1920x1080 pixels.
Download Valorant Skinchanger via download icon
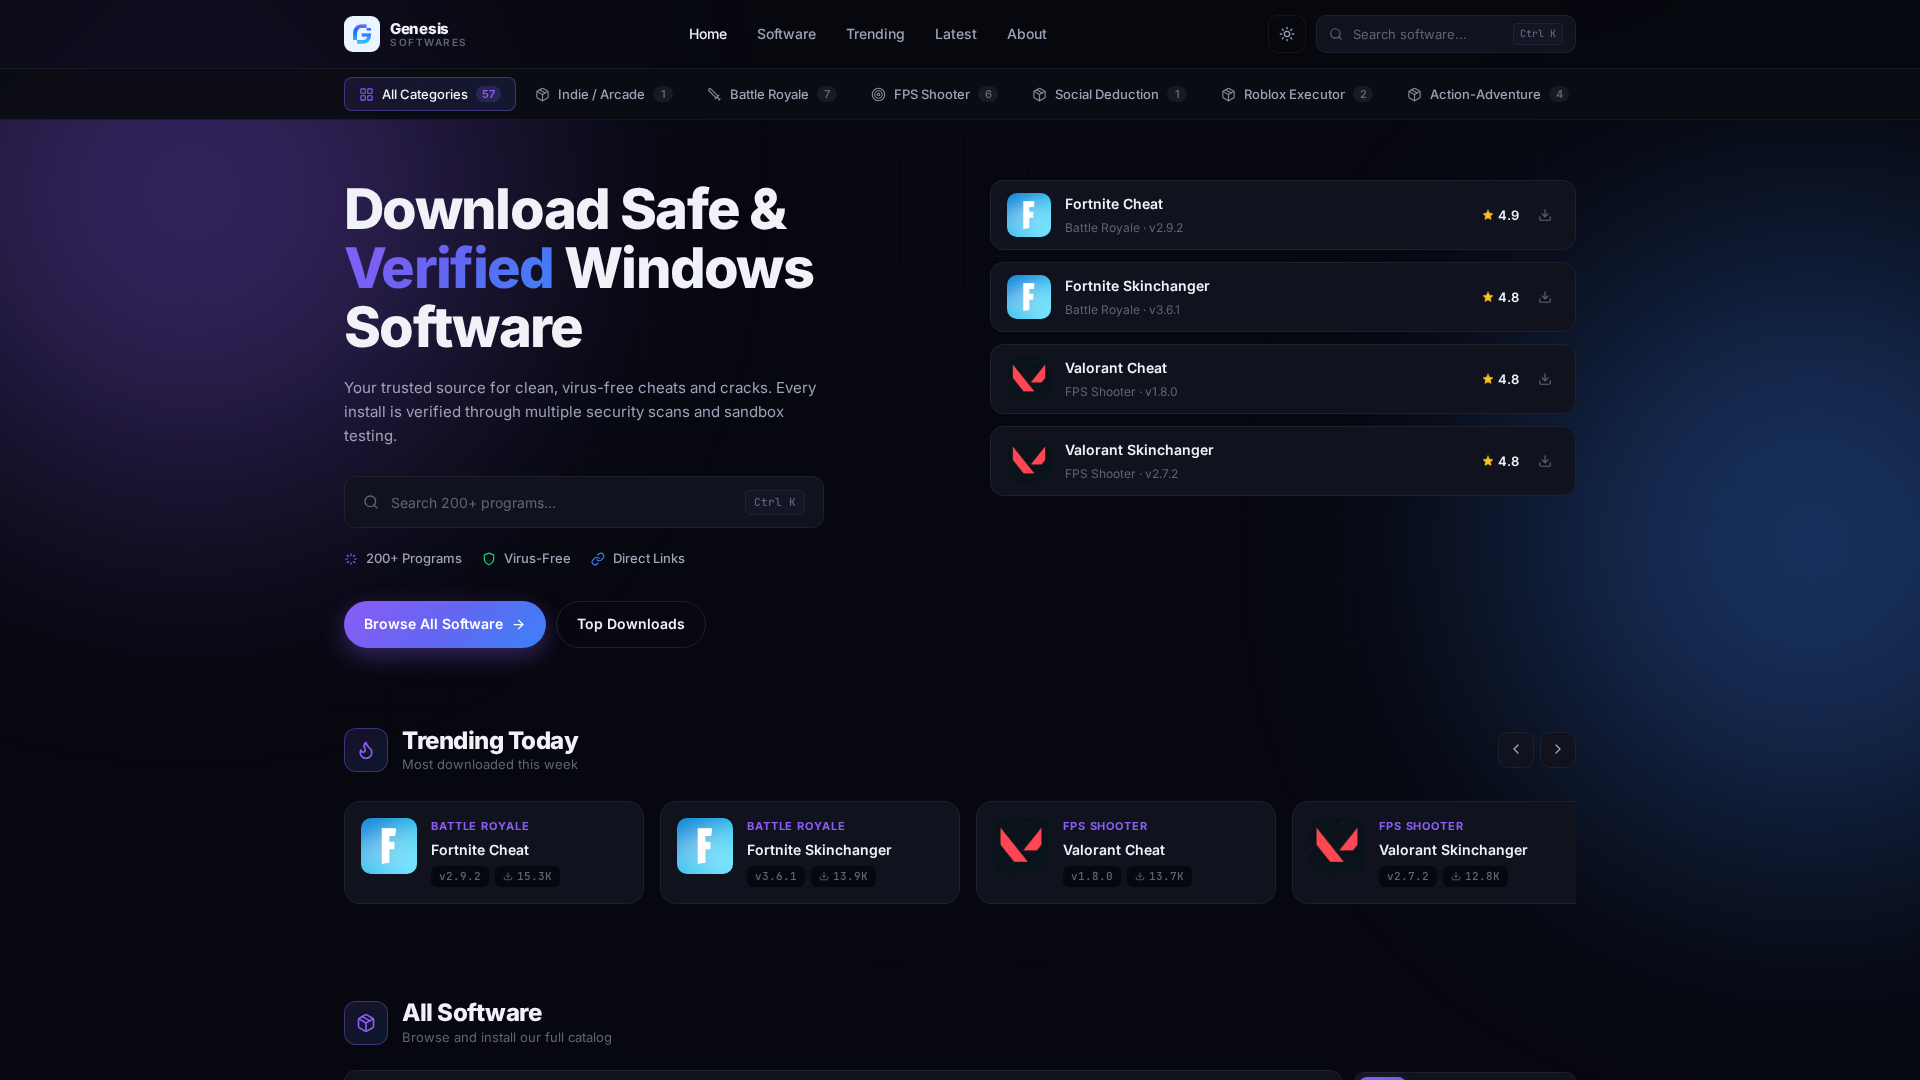pyautogui.click(x=1545, y=461)
